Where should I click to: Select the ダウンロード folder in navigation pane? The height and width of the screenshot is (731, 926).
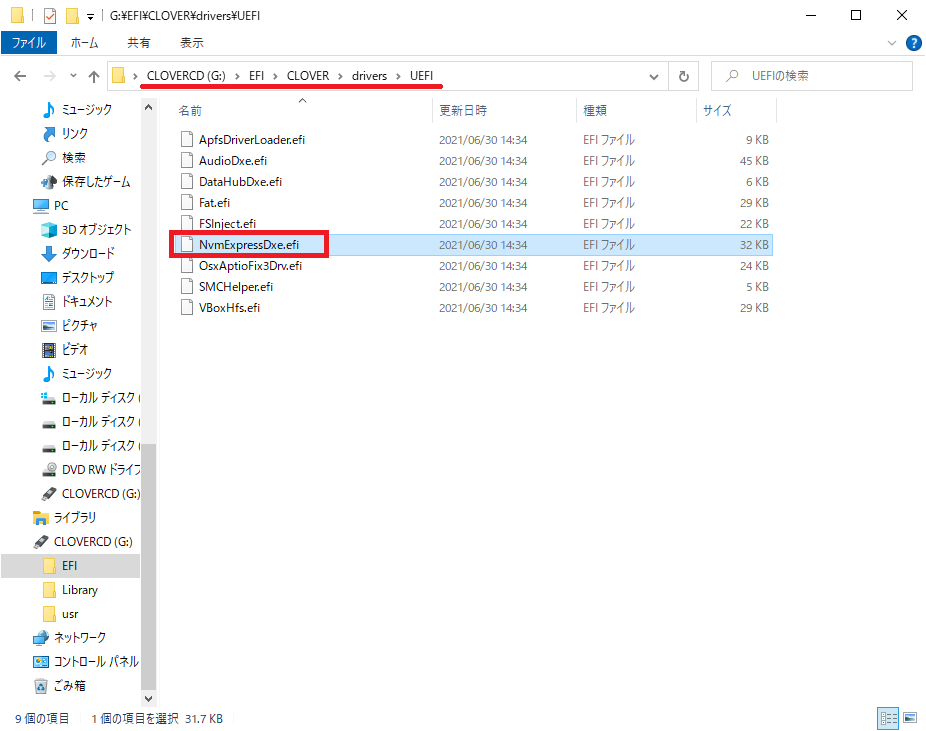[88, 253]
